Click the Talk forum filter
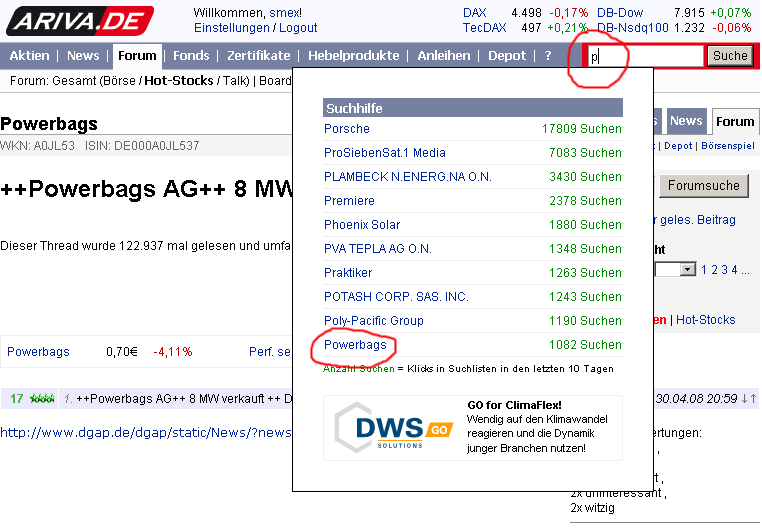The width and height of the screenshot is (762, 529). [235, 81]
